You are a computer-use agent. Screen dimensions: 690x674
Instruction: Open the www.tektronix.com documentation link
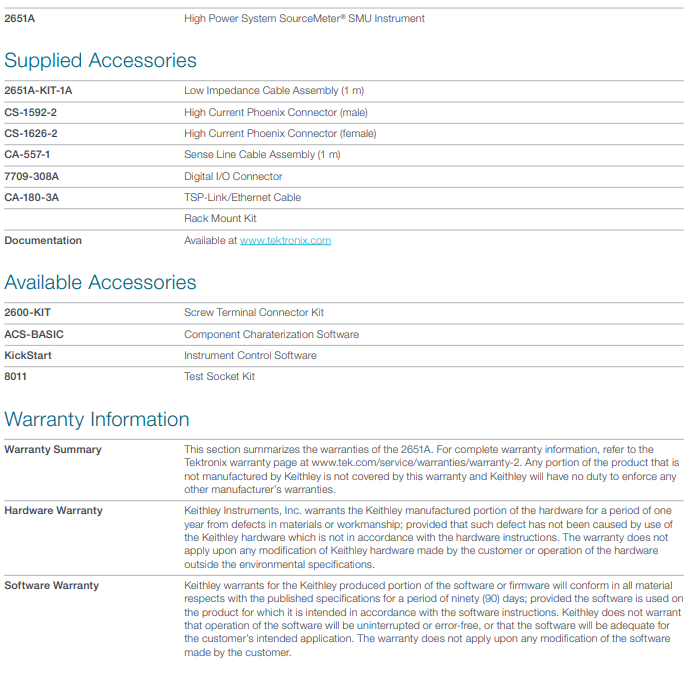click(x=285, y=241)
